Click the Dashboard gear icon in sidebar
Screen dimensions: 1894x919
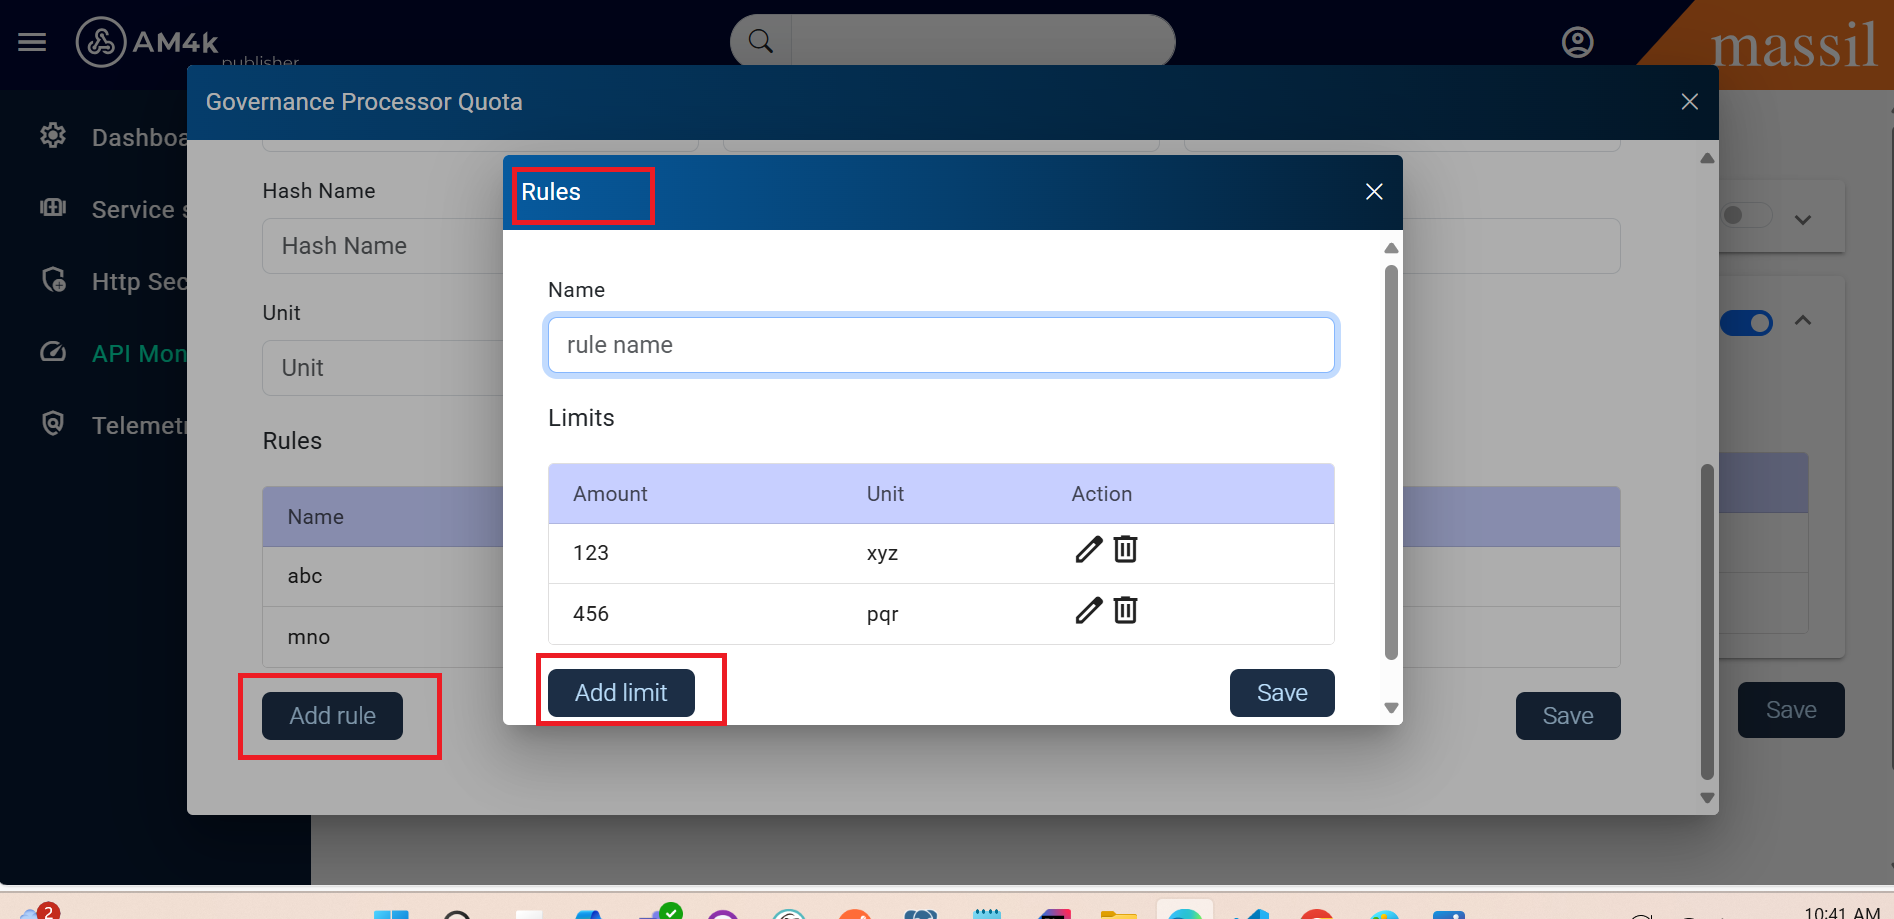53,136
